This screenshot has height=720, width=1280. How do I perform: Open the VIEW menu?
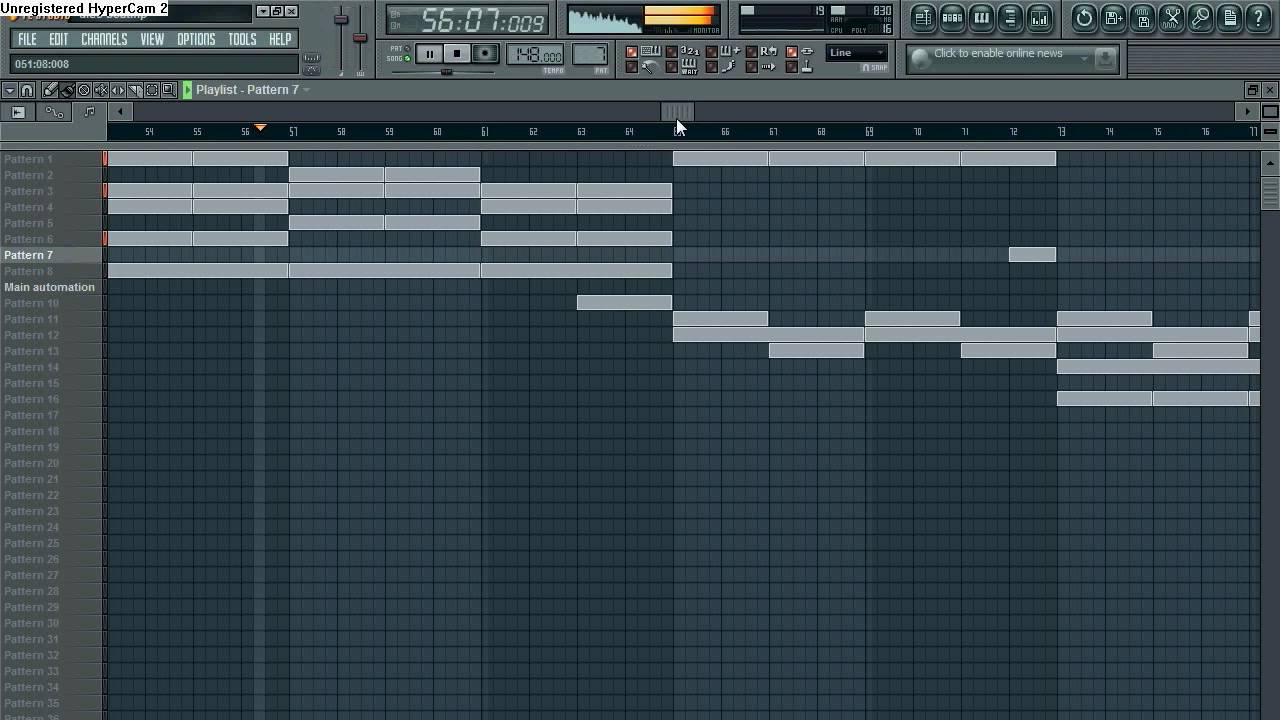pos(152,39)
